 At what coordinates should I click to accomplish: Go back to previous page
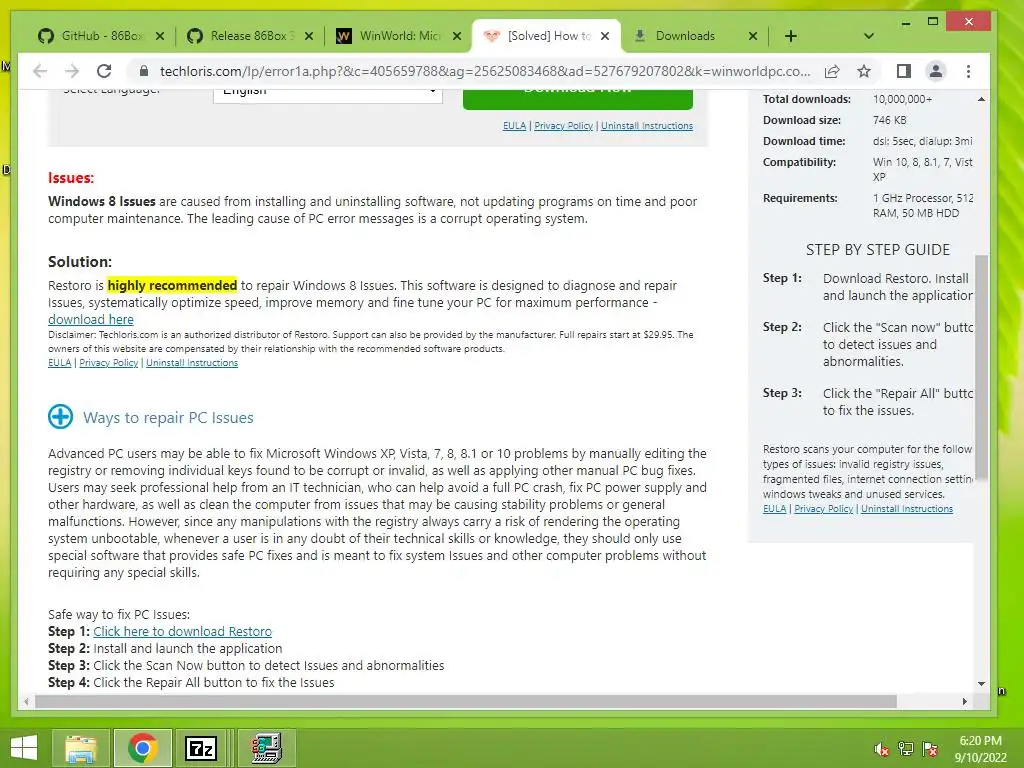[40, 71]
